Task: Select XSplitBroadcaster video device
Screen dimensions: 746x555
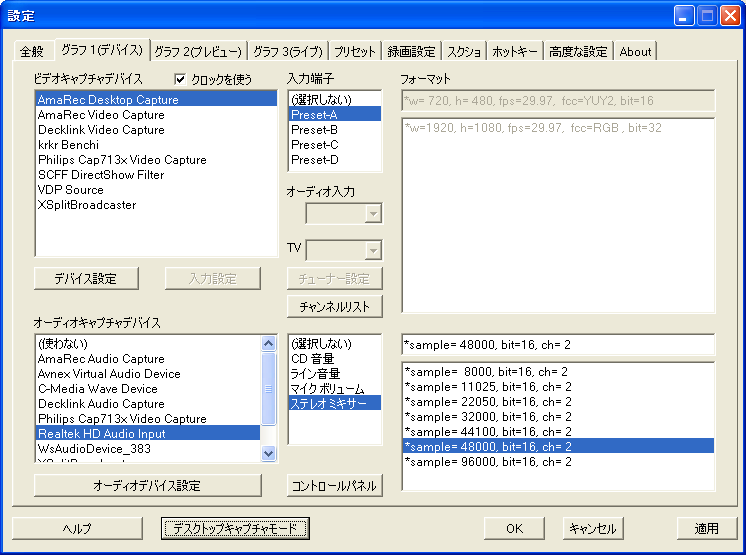Action: (x=157, y=205)
